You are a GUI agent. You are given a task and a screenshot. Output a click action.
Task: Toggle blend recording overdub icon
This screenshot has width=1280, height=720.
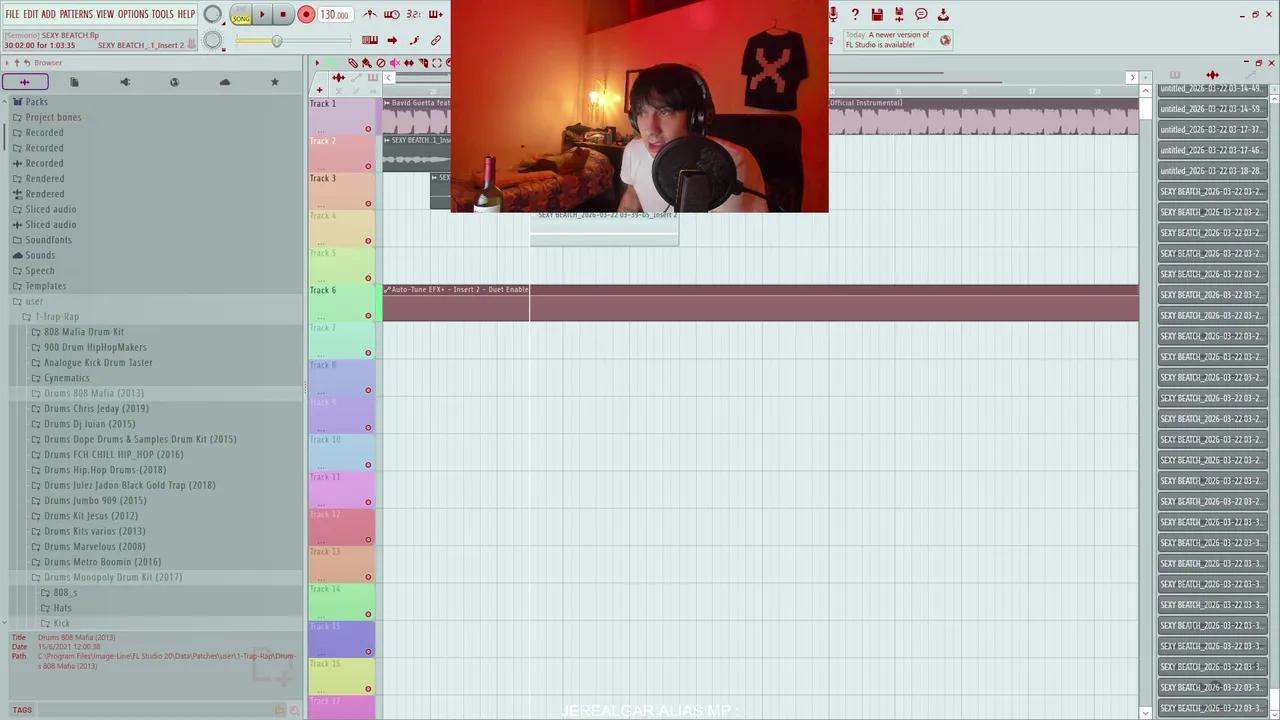436,14
